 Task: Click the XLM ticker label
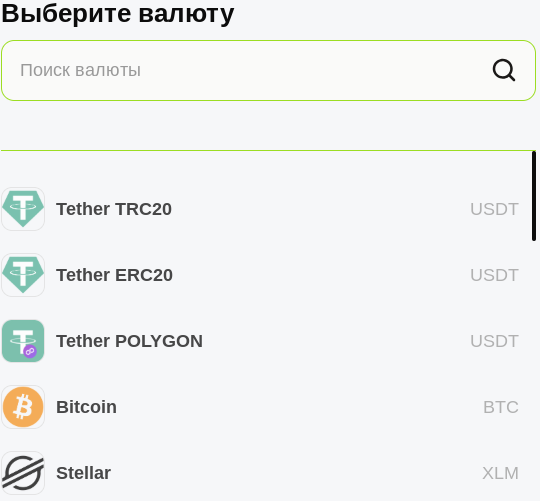coord(500,473)
